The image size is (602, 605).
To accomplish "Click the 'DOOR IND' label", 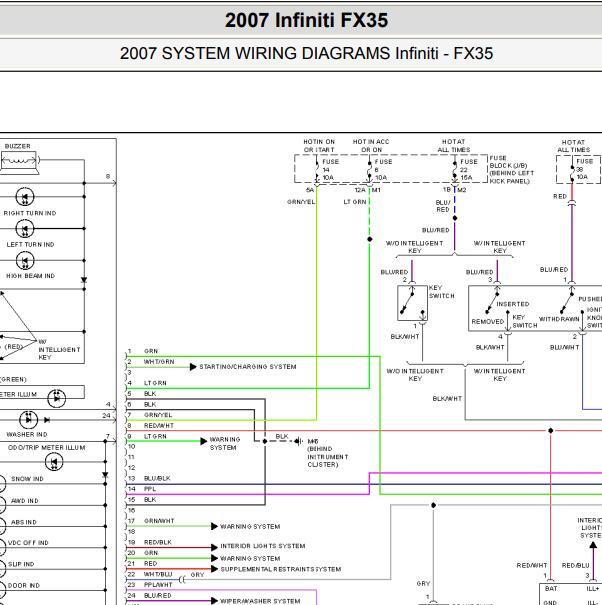I will coord(24,586).
